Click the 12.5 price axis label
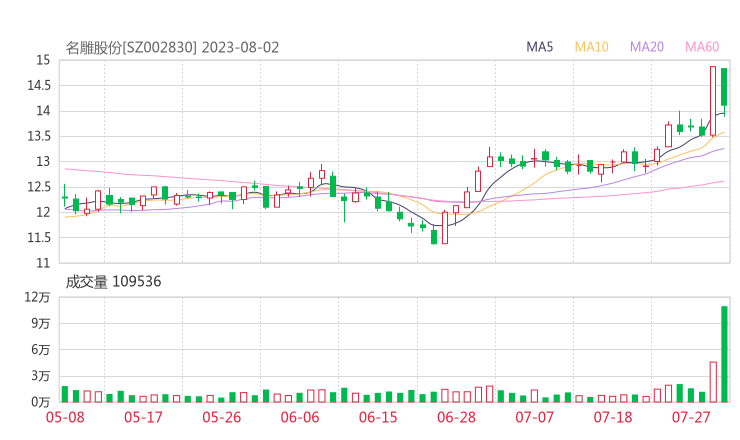Image resolution: width=740 pixels, height=440 pixels. tap(39, 187)
